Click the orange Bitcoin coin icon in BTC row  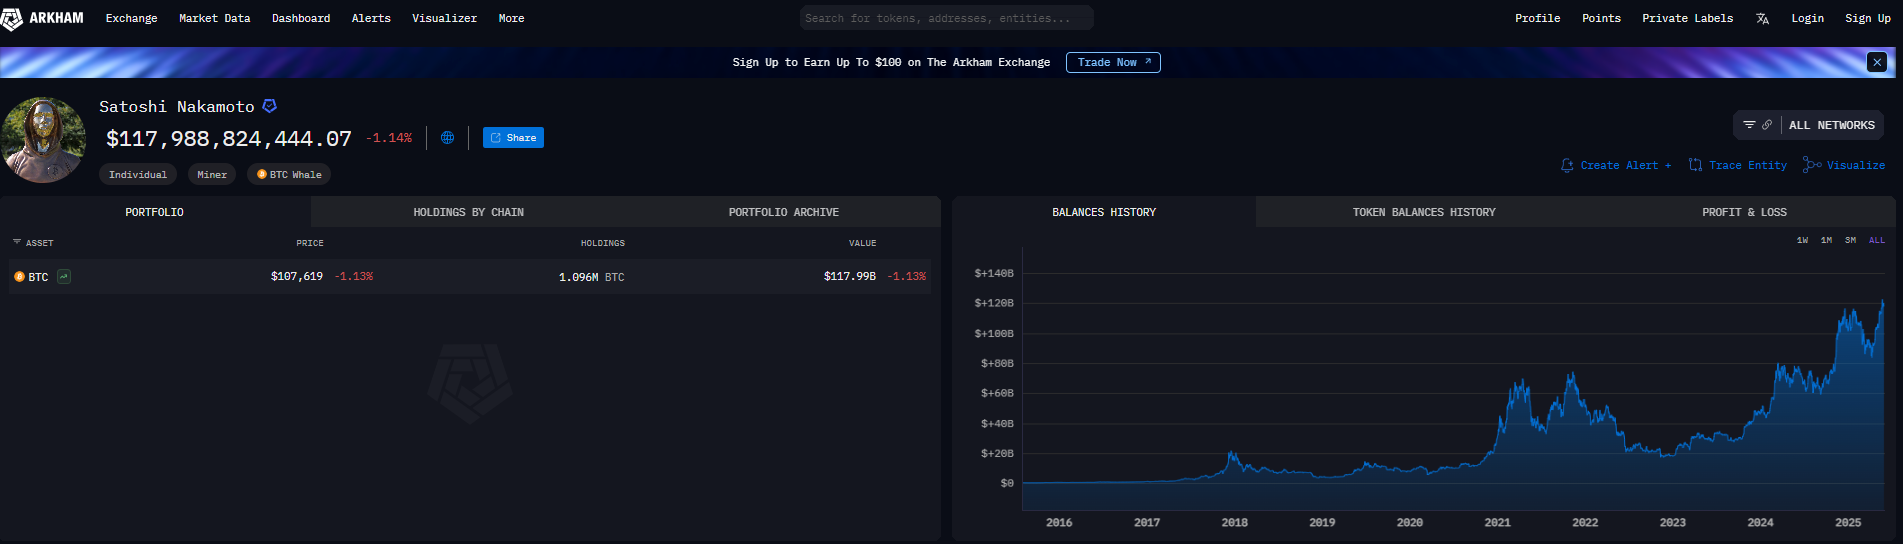click(19, 277)
